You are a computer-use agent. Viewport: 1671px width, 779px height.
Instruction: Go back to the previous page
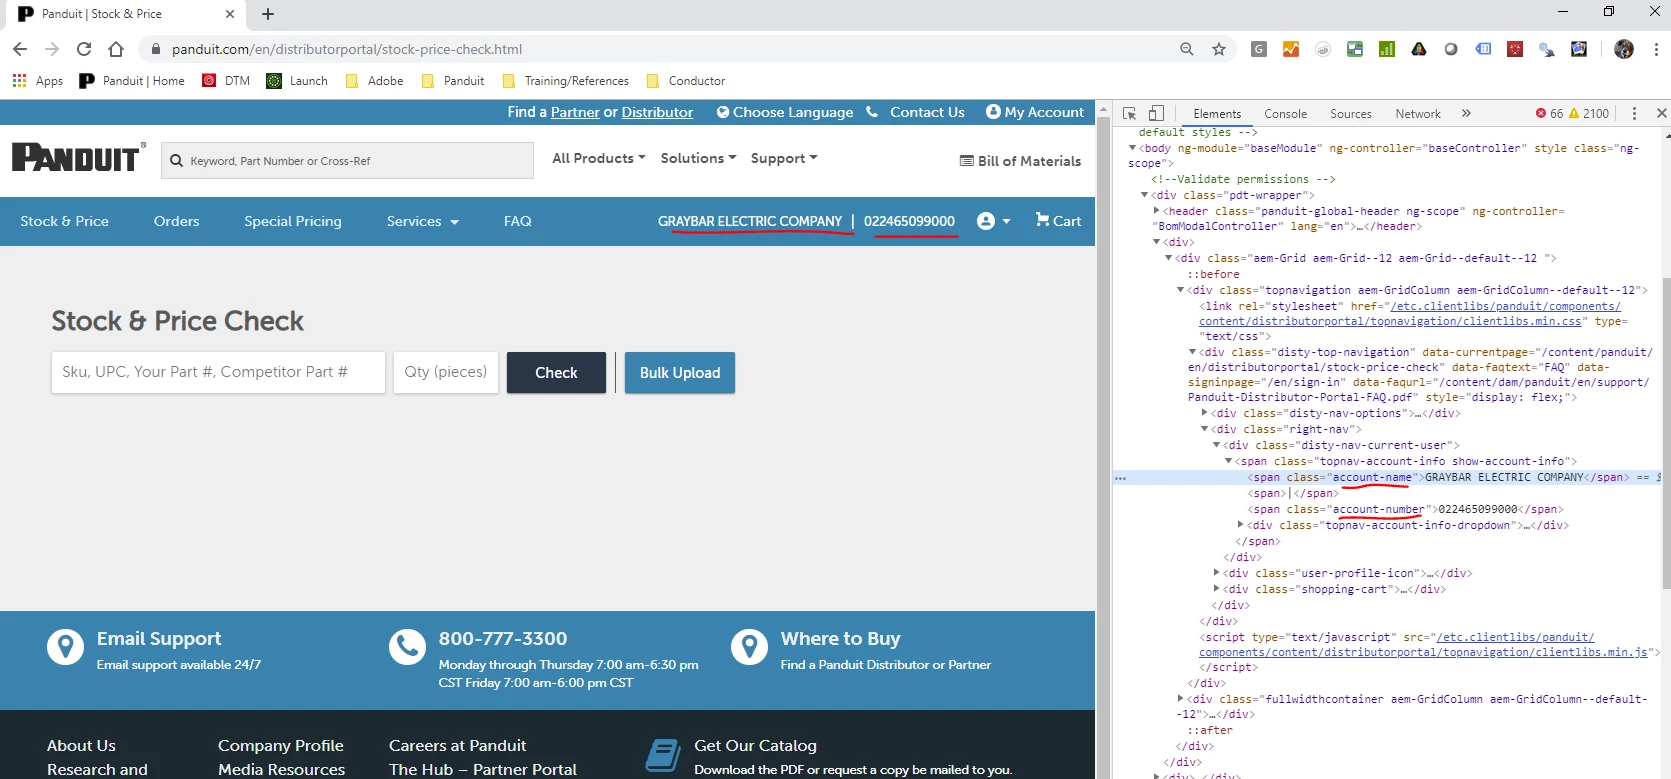tap(20, 49)
